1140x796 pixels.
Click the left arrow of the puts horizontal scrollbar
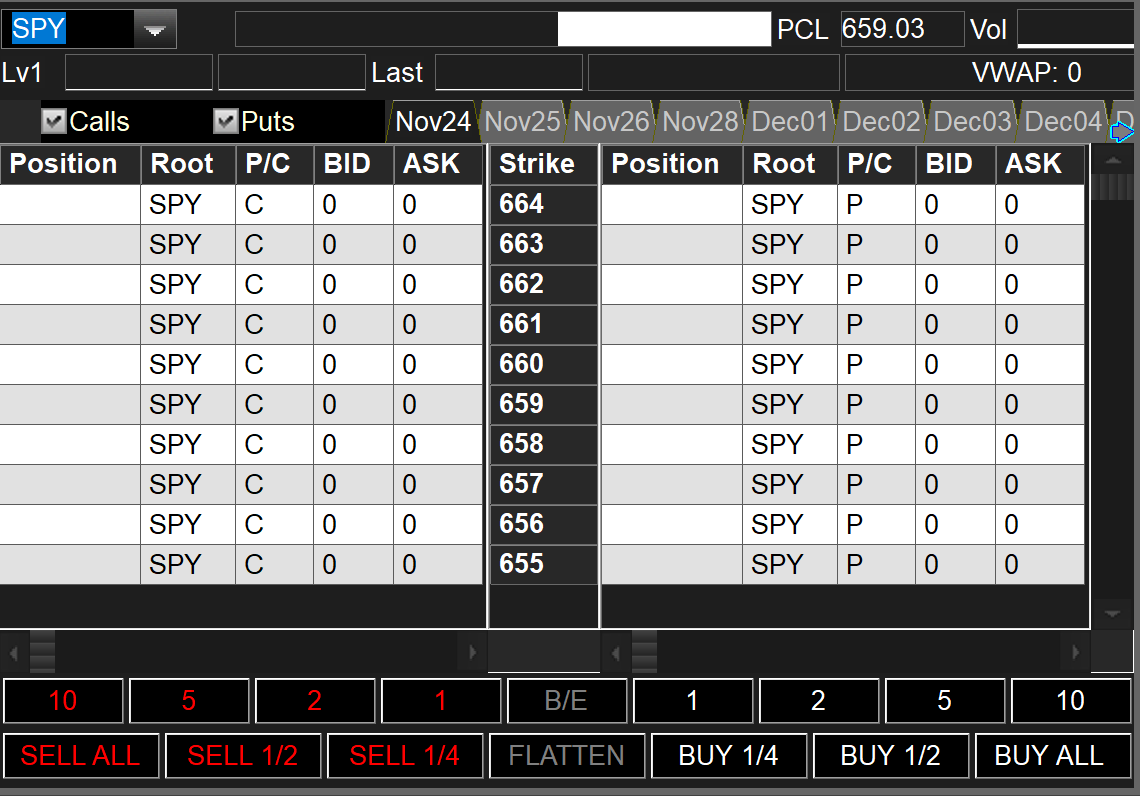[616, 654]
